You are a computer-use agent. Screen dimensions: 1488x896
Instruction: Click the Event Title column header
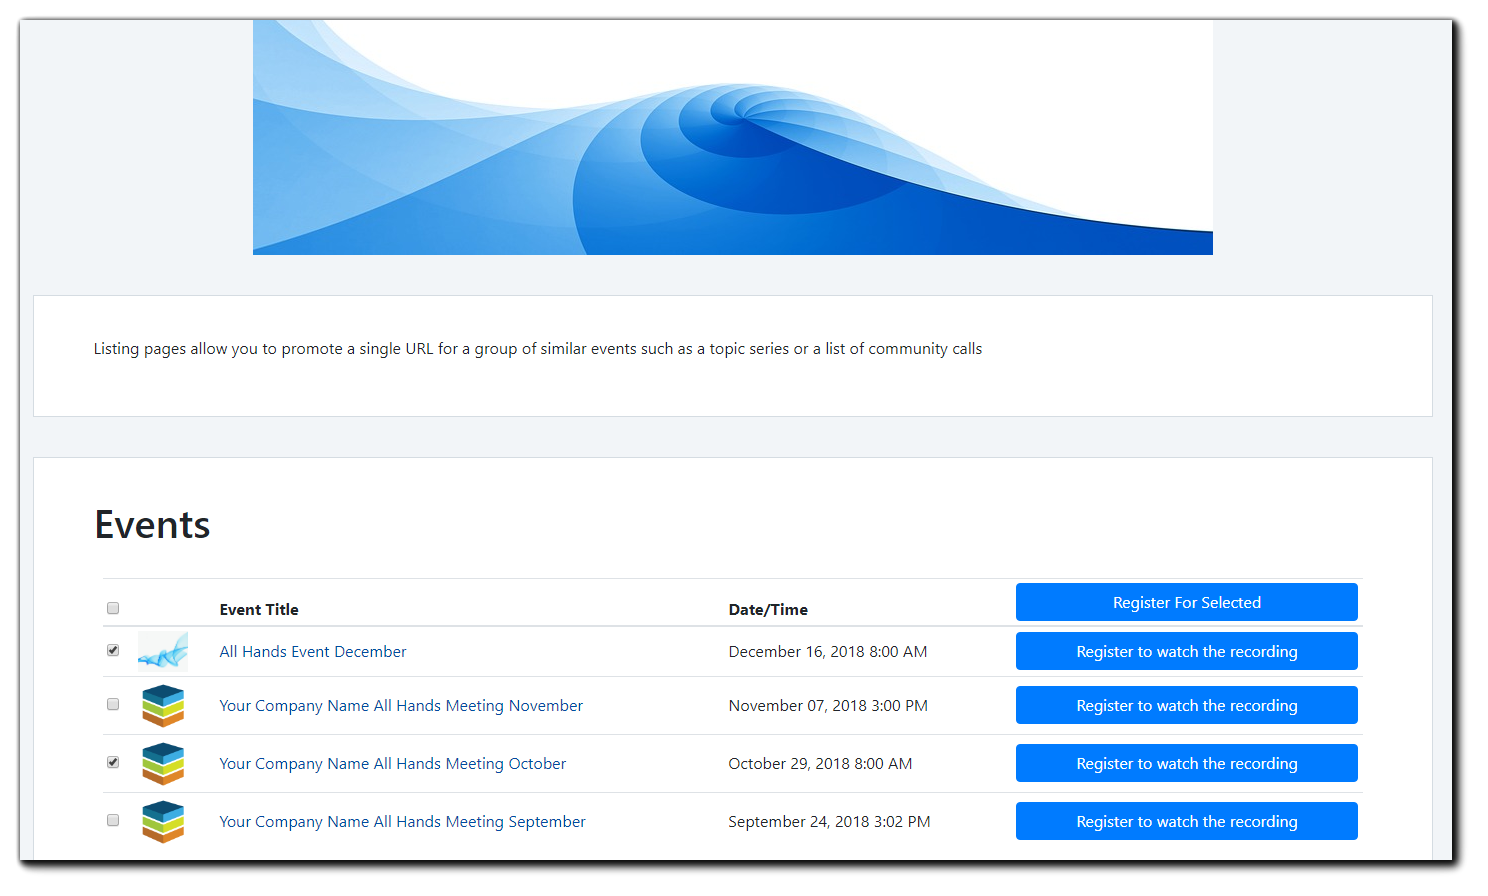259,609
